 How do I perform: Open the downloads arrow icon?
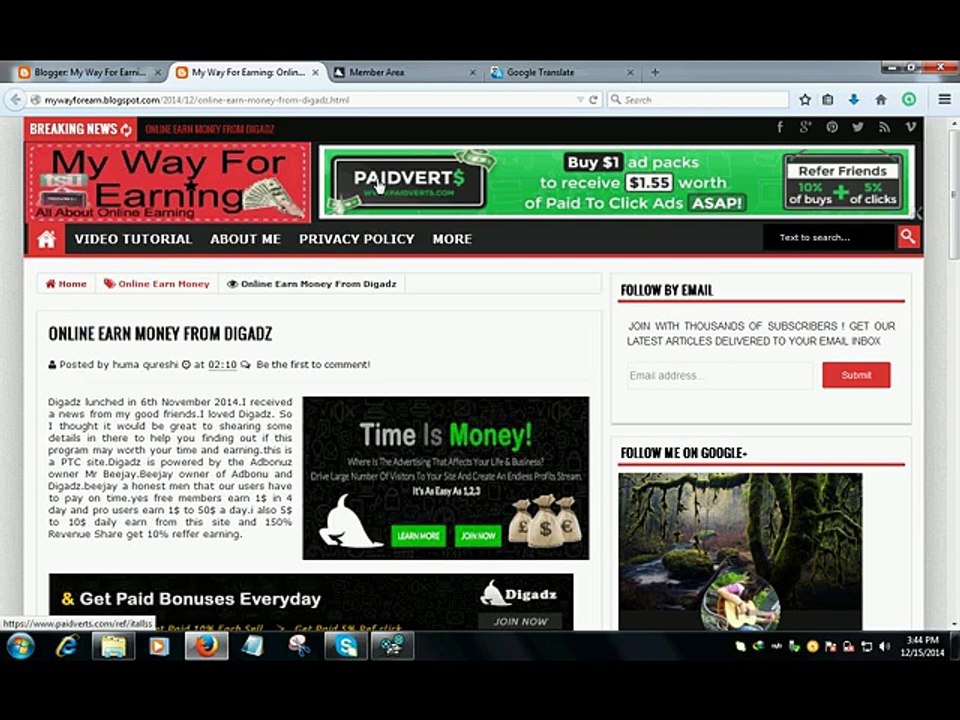[854, 99]
